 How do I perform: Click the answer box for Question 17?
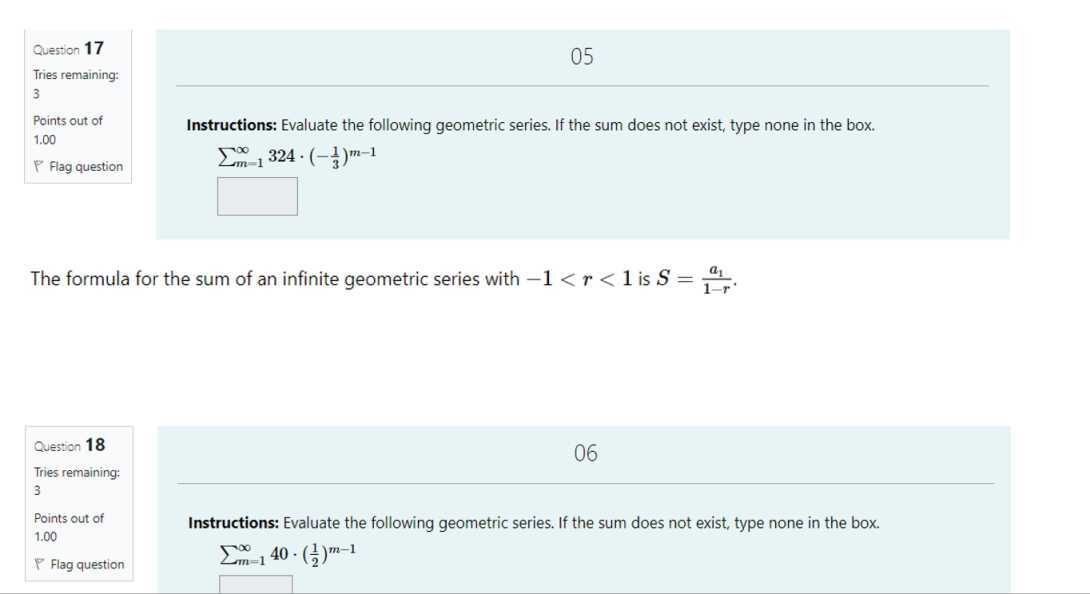click(257, 196)
